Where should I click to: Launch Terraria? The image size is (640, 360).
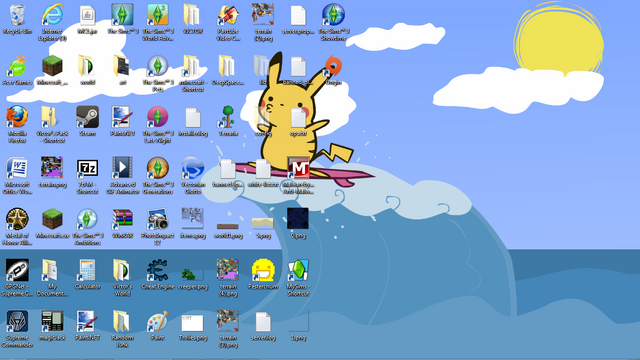(227, 118)
